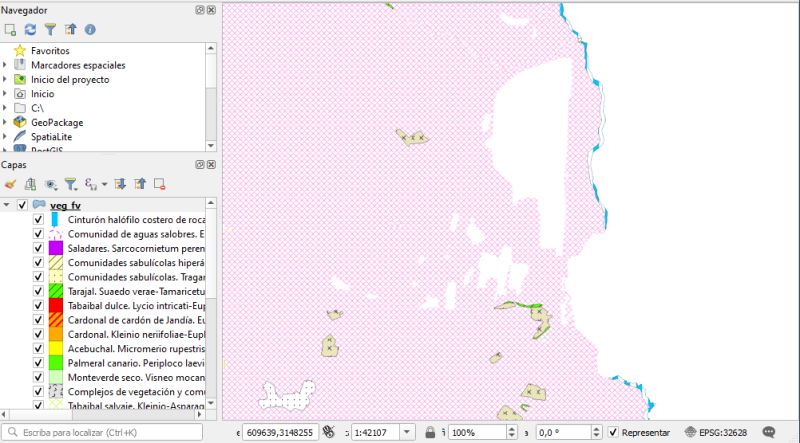
Task: Uncheck Saladares Sarcocornietum category
Action: click(38, 248)
